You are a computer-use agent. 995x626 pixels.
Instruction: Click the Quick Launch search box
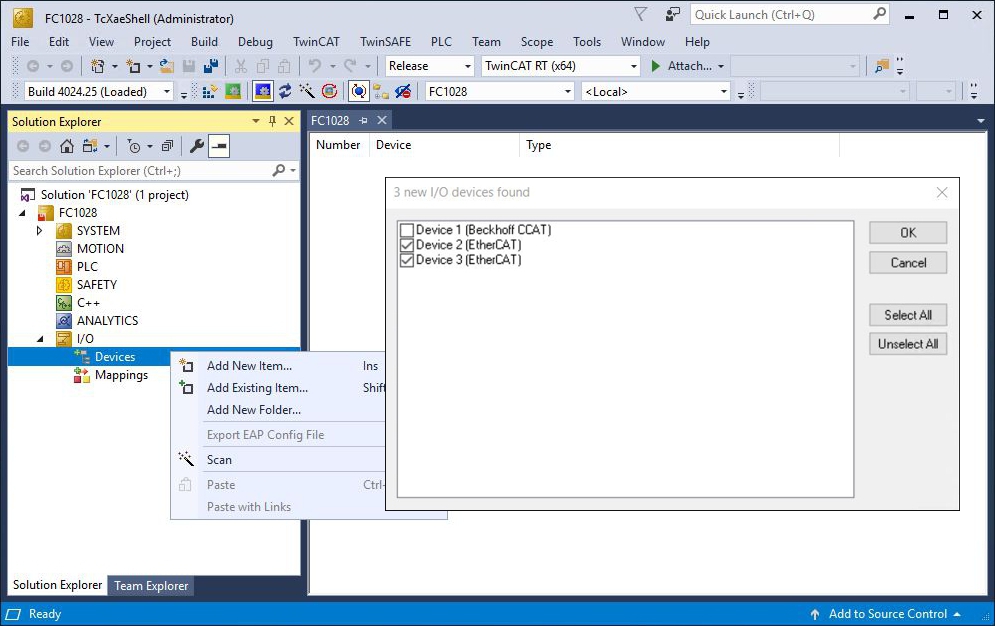(x=789, y=14)
